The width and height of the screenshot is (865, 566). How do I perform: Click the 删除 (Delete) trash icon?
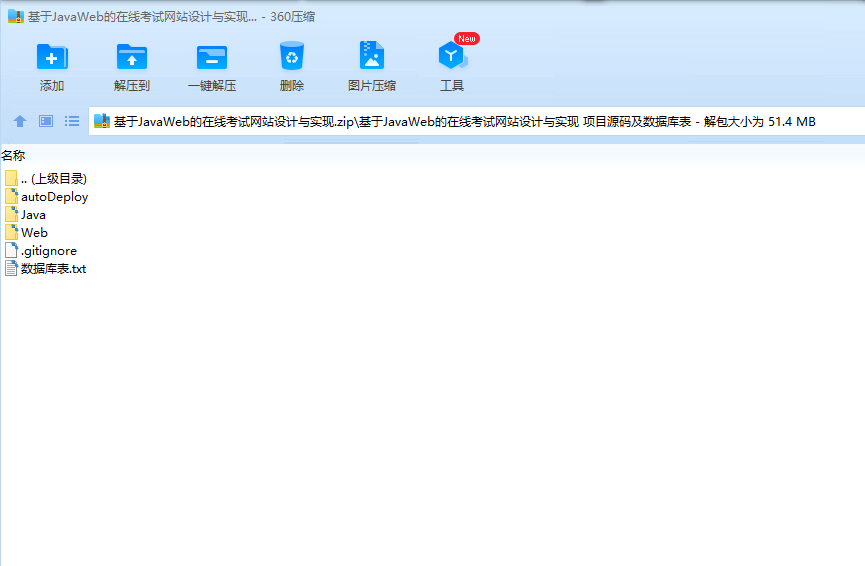(292, 56)
